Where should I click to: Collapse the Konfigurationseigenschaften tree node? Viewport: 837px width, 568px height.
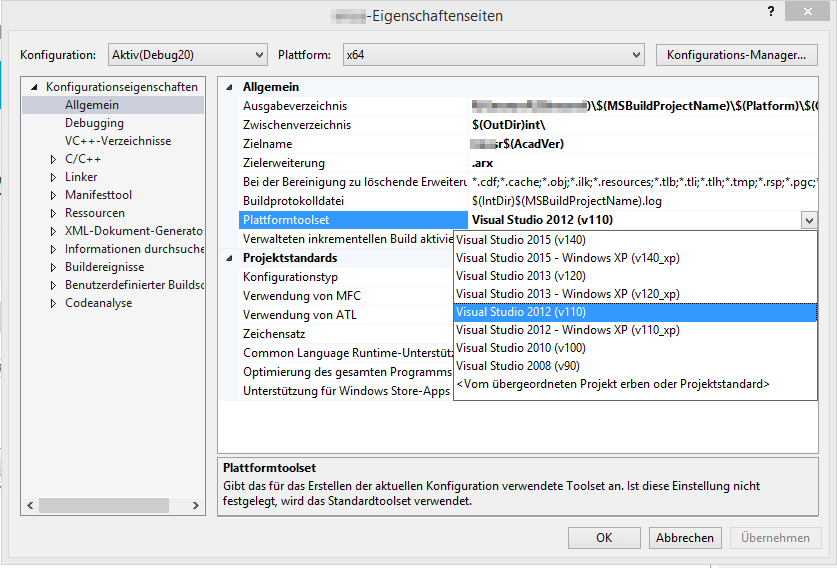pos(34,87)
